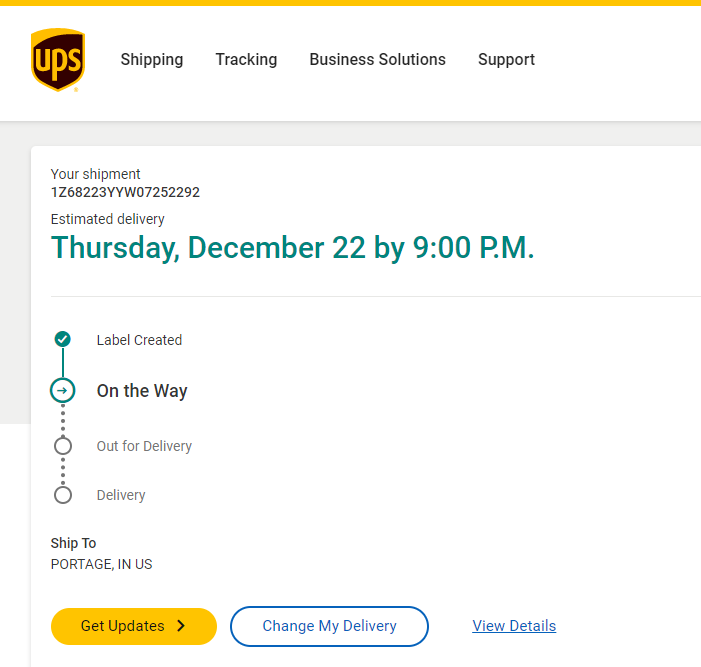Click the chevron arrow on Get Updates
Image resolution: width=701 pixels, height=667 pixels.
(x=181, y=626)
